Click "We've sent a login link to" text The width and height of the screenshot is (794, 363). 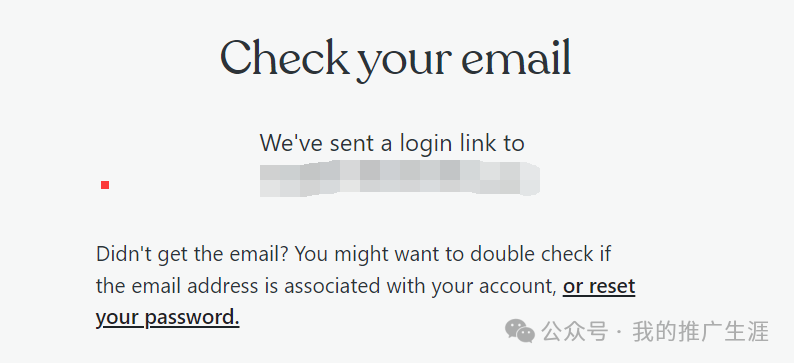[392, 143]
